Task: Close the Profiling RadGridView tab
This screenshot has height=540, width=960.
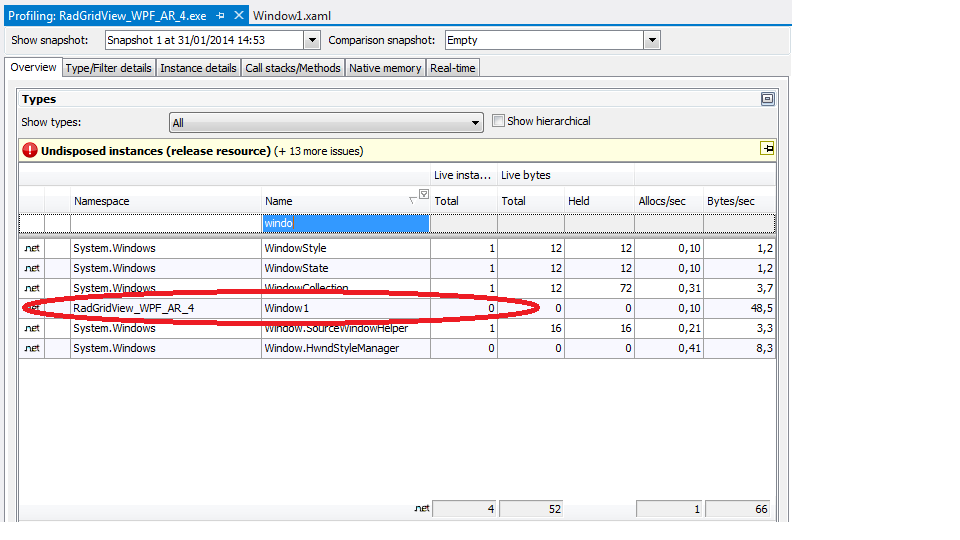Action: [238, 16]
